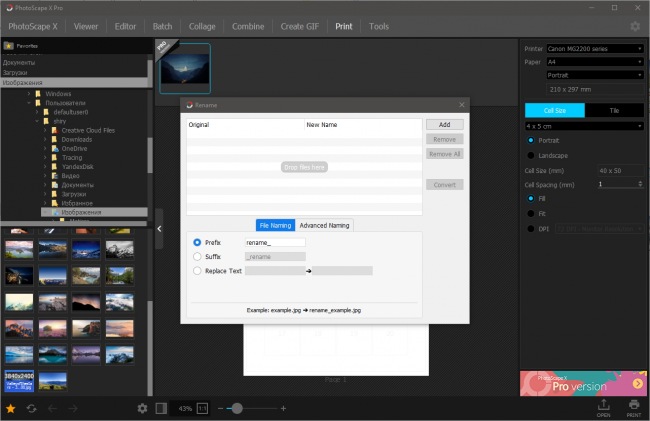Viewport: 650px width, 421px height.
Task: Select the Creative Cloud Files folder
Action: 88,130
